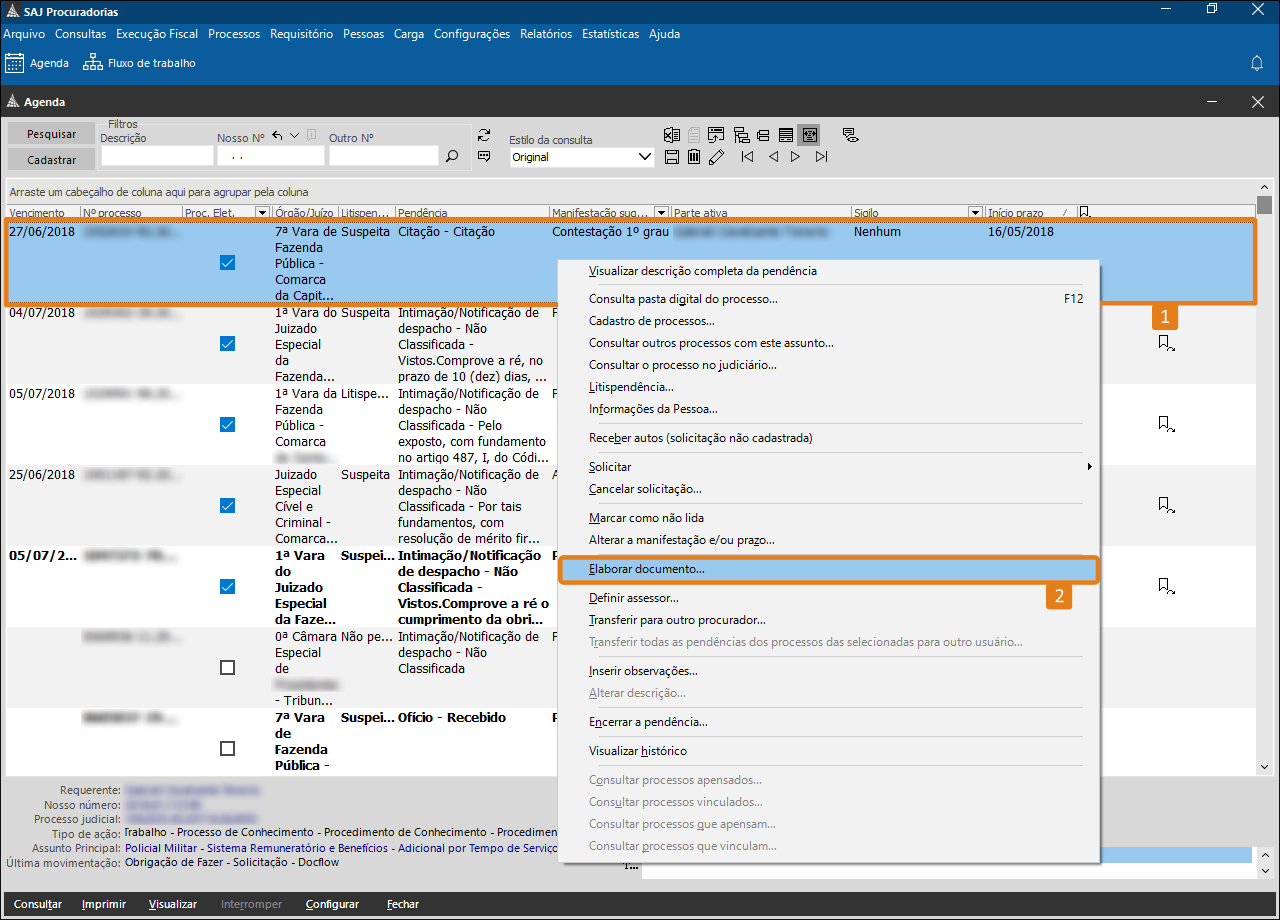Uncheck Proc. Elet. box on the 27/06/2018 row

point(227,263)
